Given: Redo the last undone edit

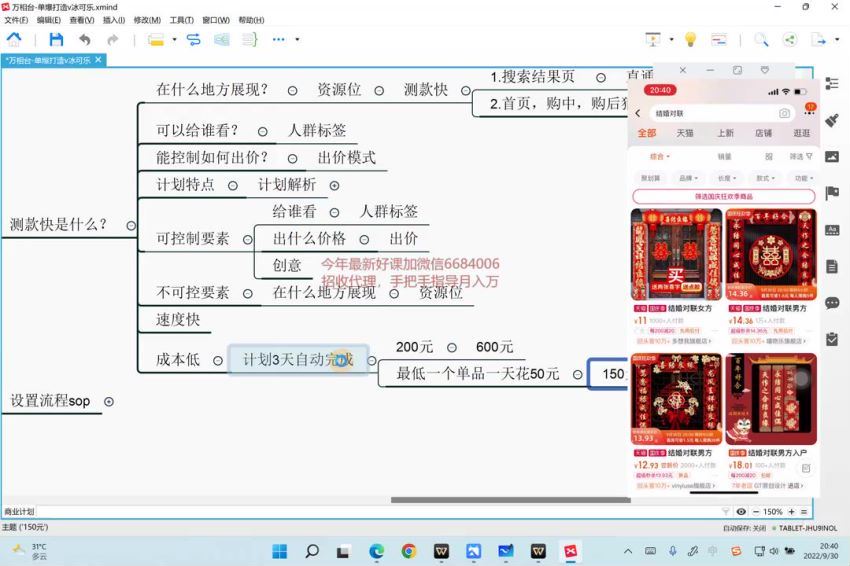Looking at the screenshot, I should [x=113, y=39].
